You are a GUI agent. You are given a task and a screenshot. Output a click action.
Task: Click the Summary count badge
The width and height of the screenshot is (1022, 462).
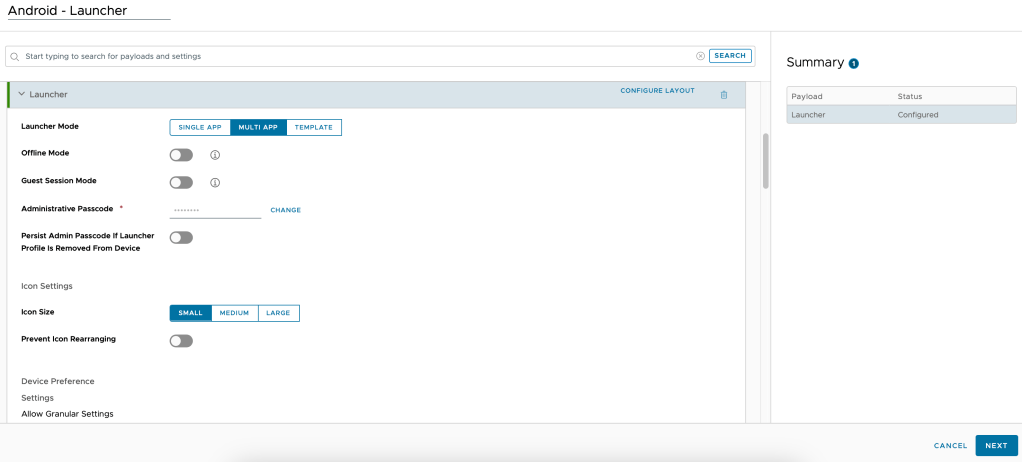pos(854,63)
